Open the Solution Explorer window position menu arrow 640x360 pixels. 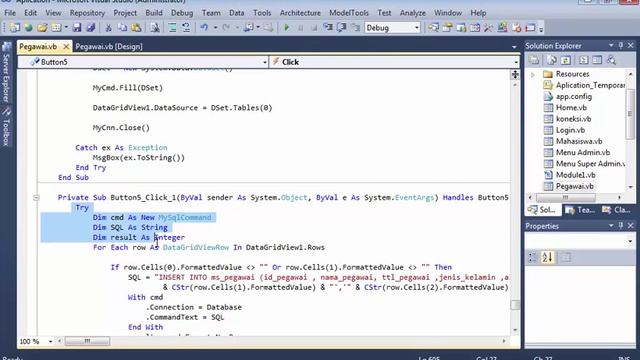click(x=611, y=45)
